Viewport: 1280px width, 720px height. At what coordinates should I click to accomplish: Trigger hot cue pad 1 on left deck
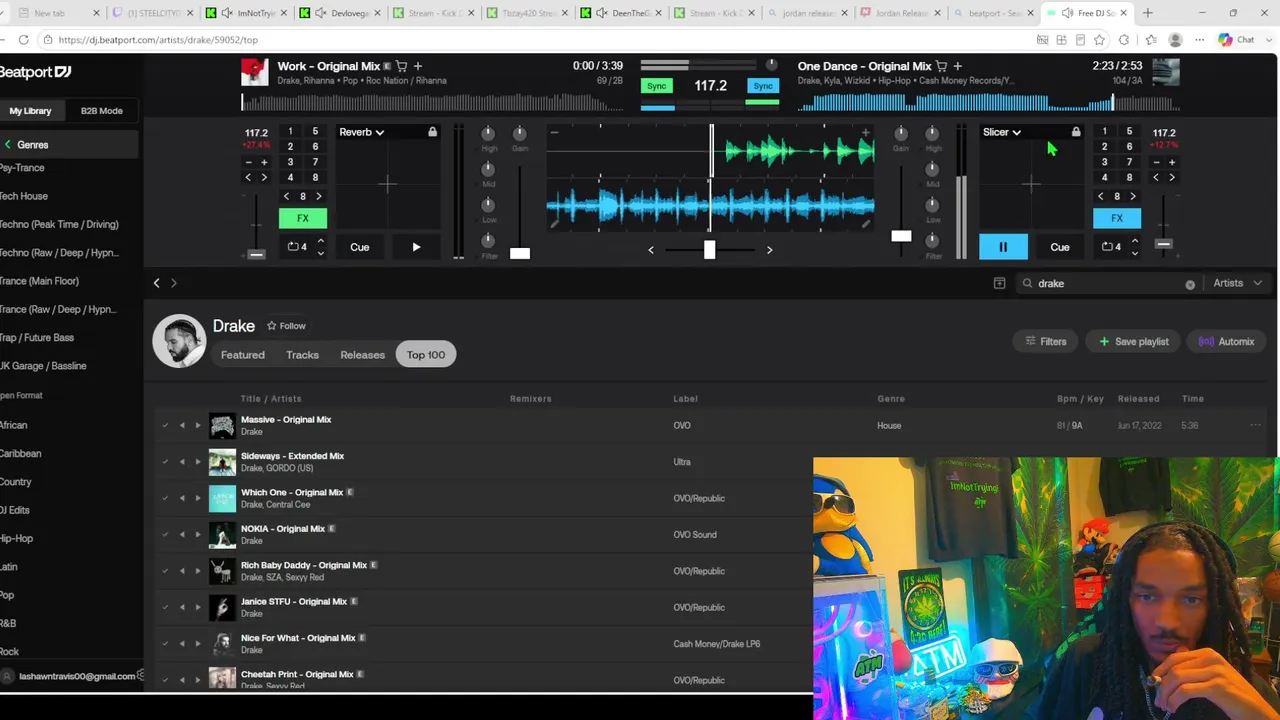[x=290, y=132]
